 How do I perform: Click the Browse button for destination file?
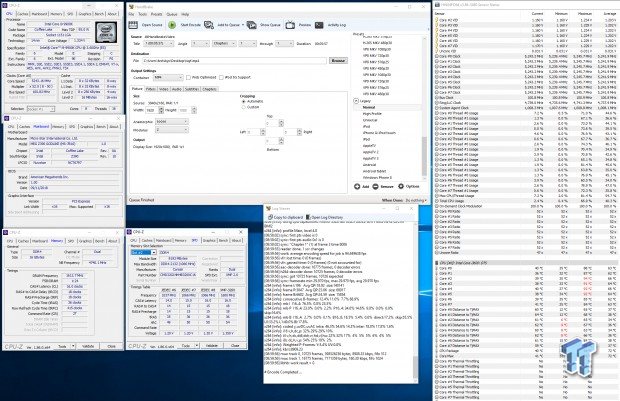point(338,61)
